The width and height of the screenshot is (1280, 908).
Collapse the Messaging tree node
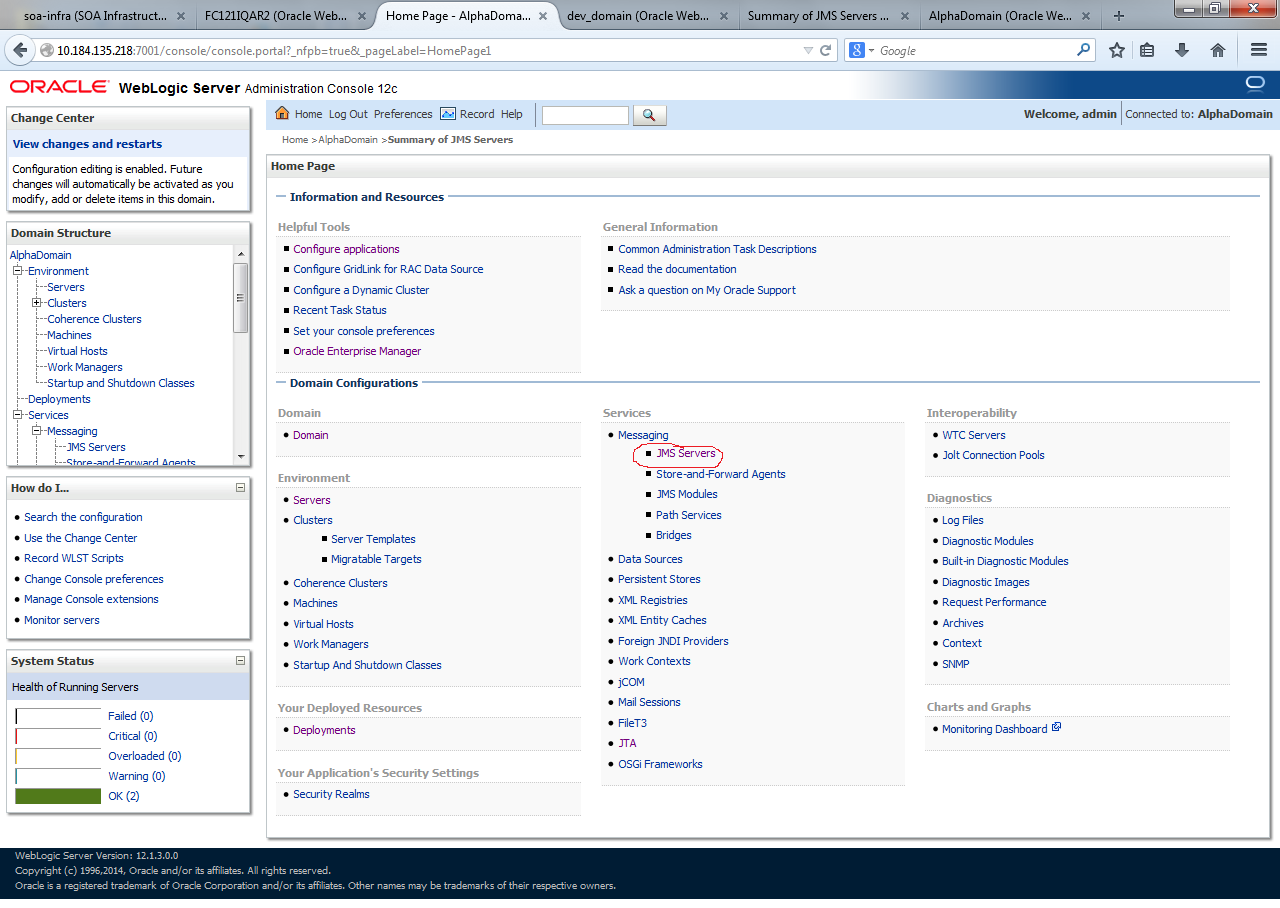[36, 431]
